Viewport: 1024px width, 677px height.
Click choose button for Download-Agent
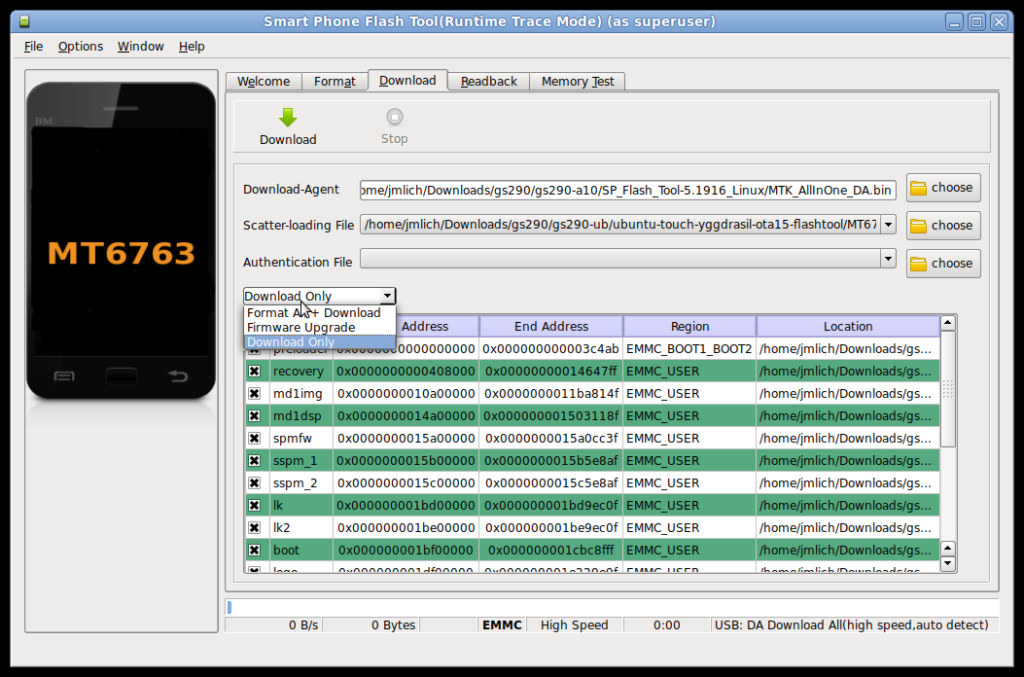[x=943, y=188]
